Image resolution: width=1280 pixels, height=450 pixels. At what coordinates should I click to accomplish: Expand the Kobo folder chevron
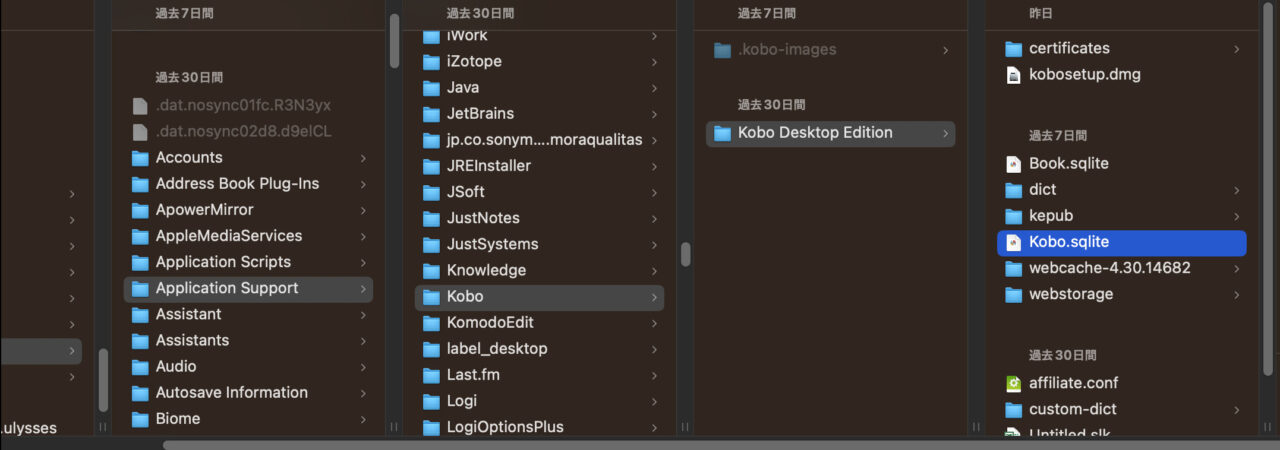(x=654, y=297)
